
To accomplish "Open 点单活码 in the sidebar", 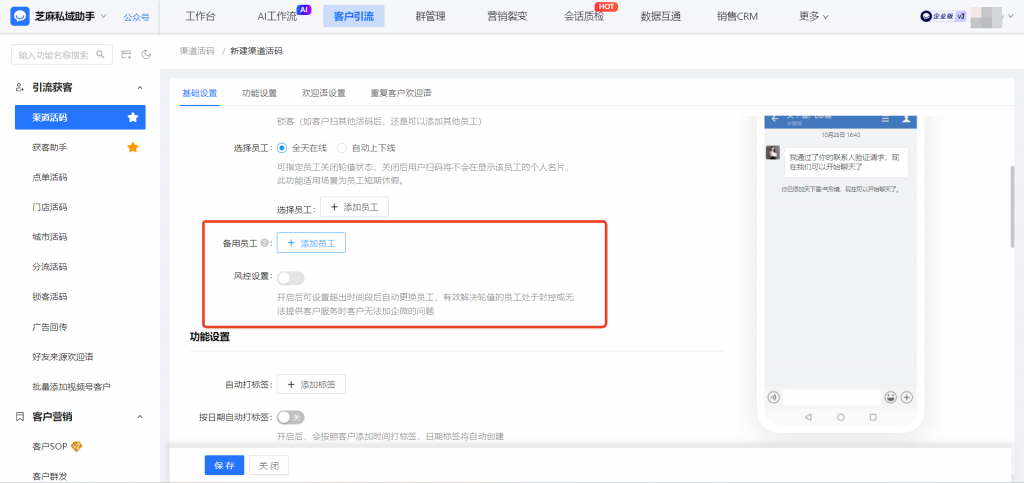I will 50,178.
